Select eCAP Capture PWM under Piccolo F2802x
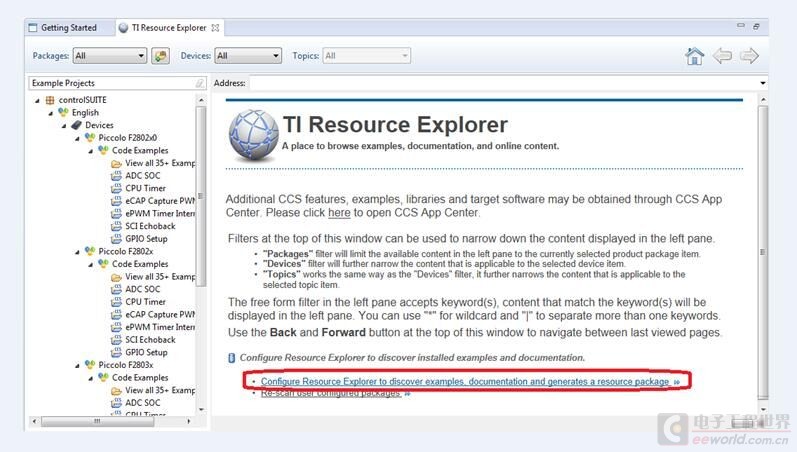 160,314
